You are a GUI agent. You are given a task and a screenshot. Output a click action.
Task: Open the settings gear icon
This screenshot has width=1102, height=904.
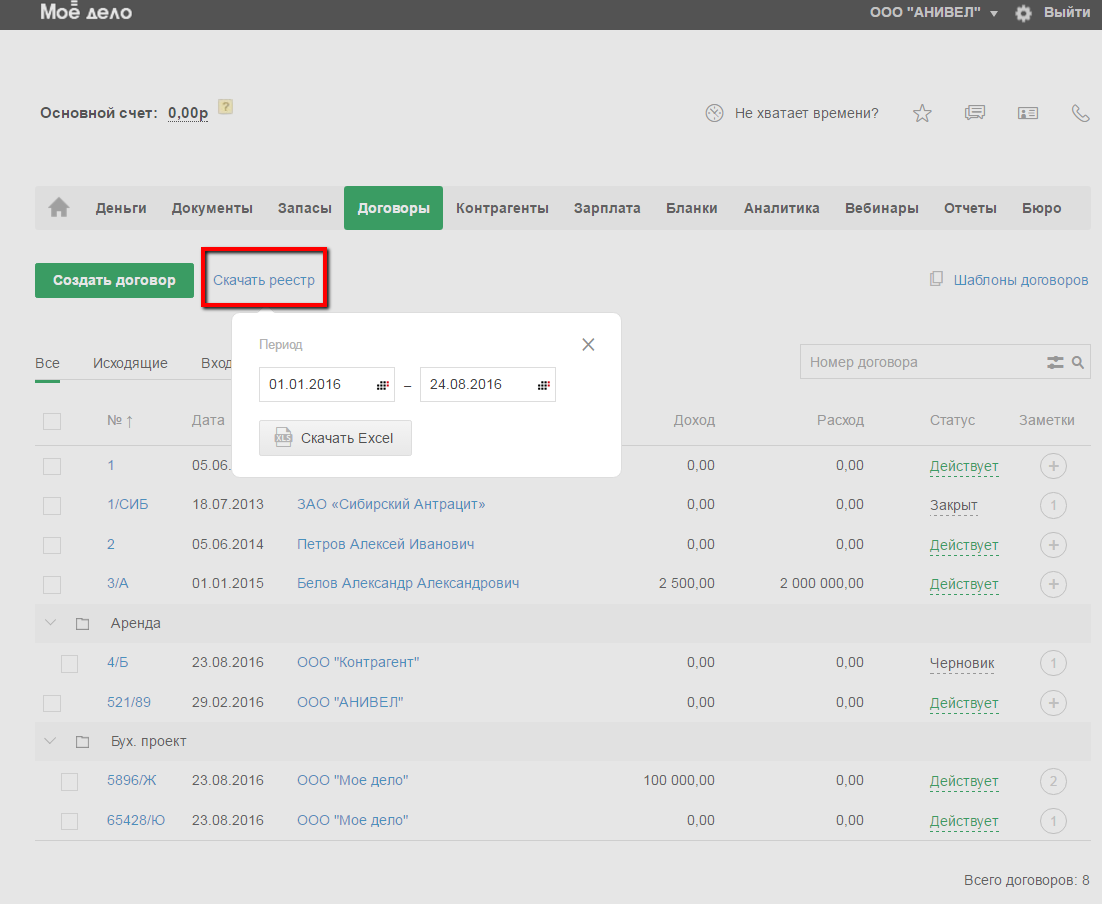point(1023,13)
